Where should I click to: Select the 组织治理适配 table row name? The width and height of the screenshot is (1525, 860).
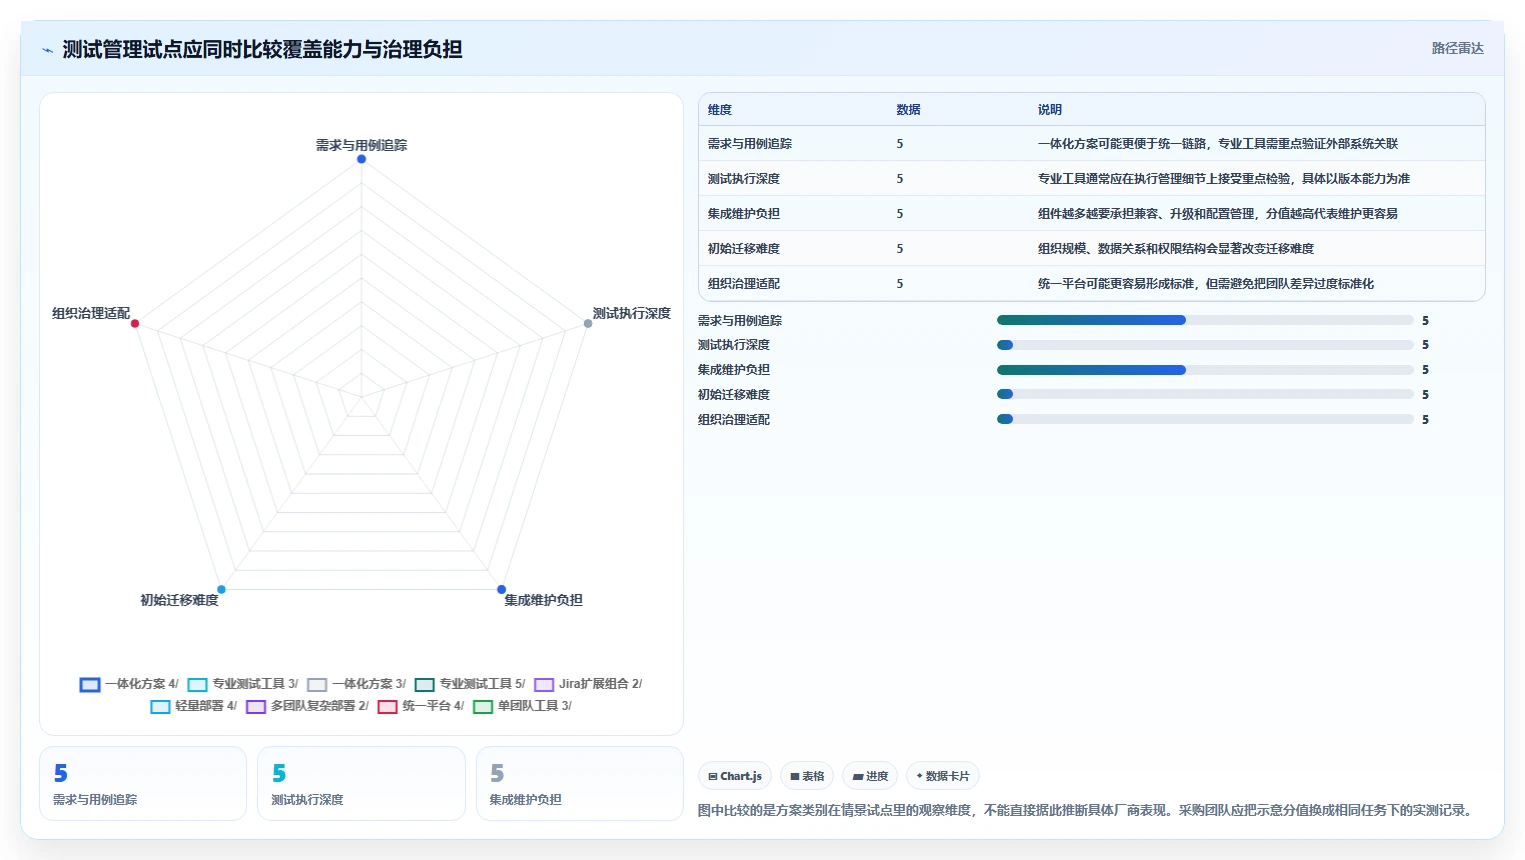[x=743, y=284]
